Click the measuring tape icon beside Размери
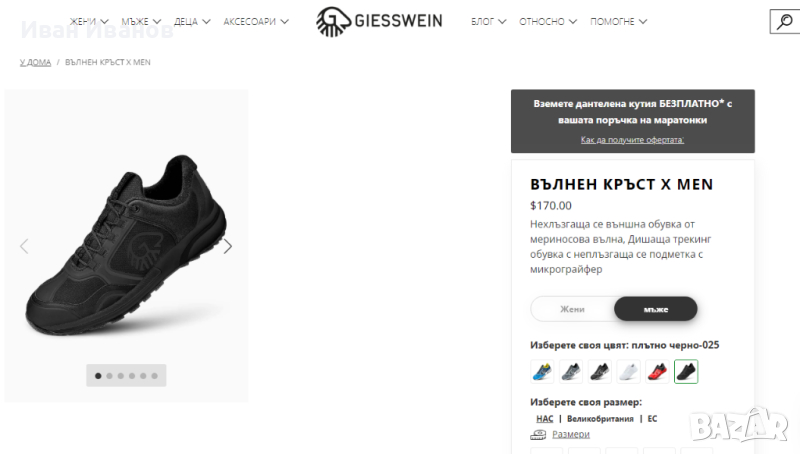This screenshot has width=800, height=454. point(538,435)
